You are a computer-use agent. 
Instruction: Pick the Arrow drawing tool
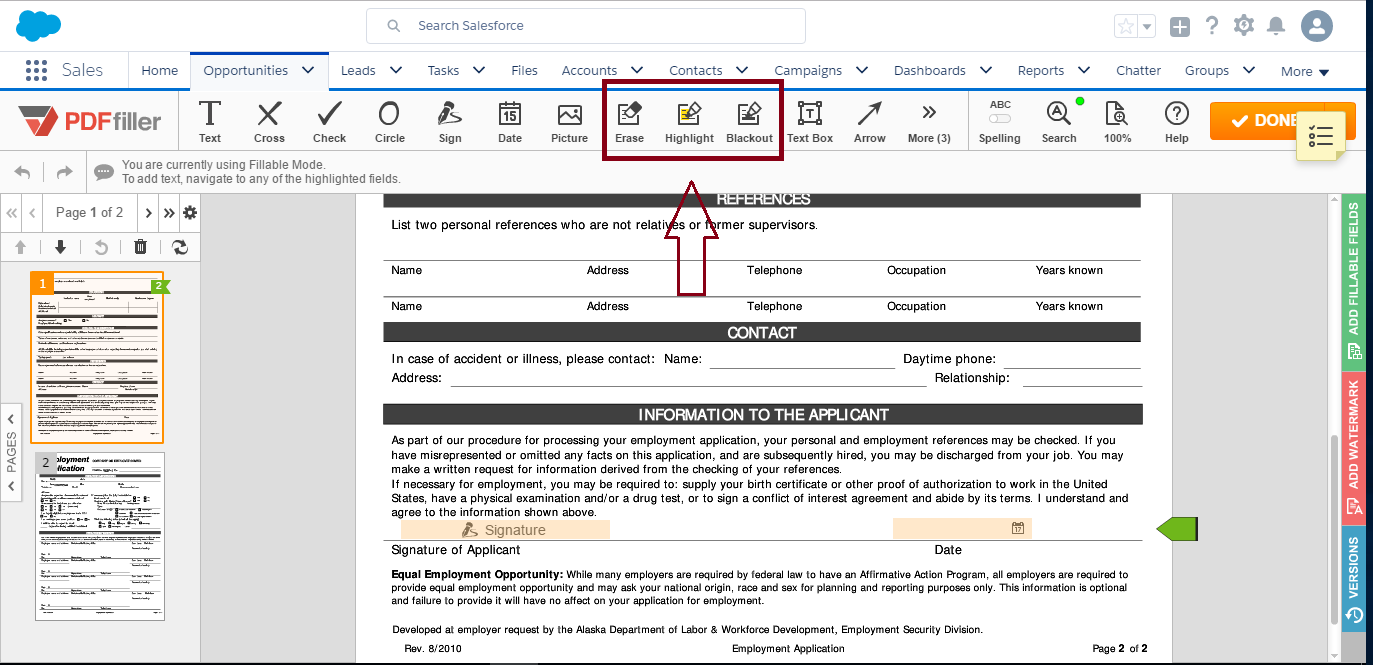click(870, 122)
